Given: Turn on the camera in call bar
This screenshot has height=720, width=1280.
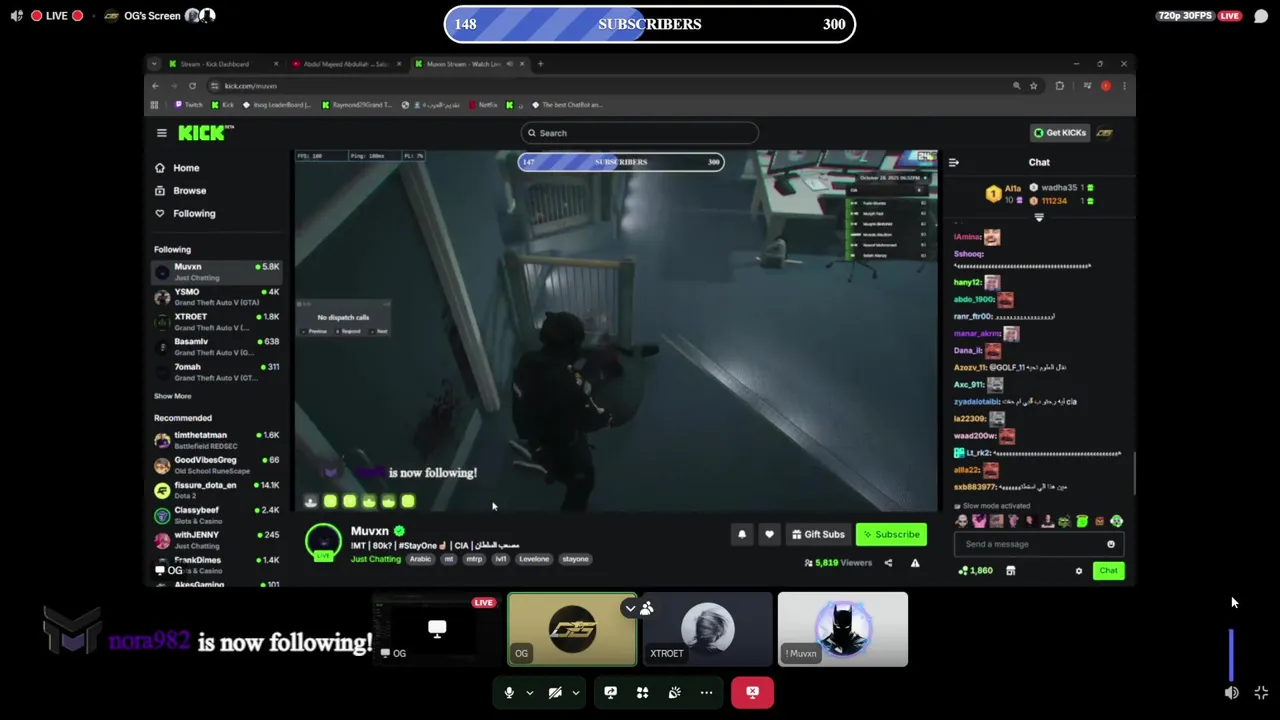Looking at the screenshot, I should pos(555,692).
